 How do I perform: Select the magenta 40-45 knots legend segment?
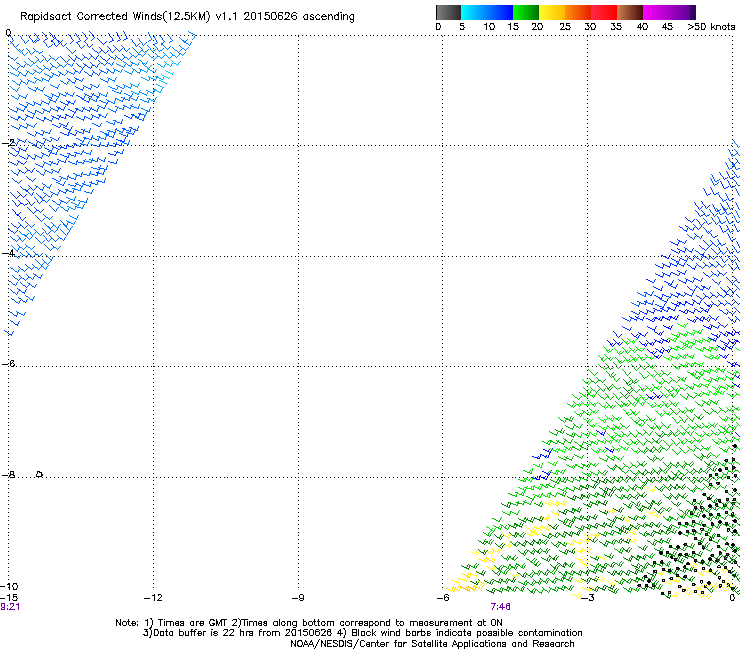(656, 12)
